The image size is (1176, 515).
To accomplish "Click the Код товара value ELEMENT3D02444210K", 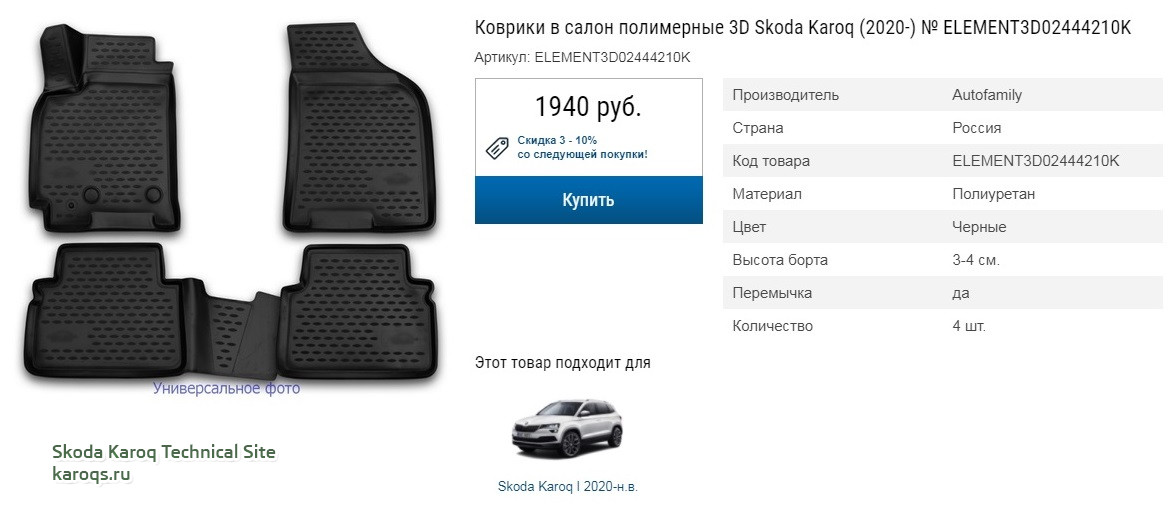I will (x=1036, y=161).
